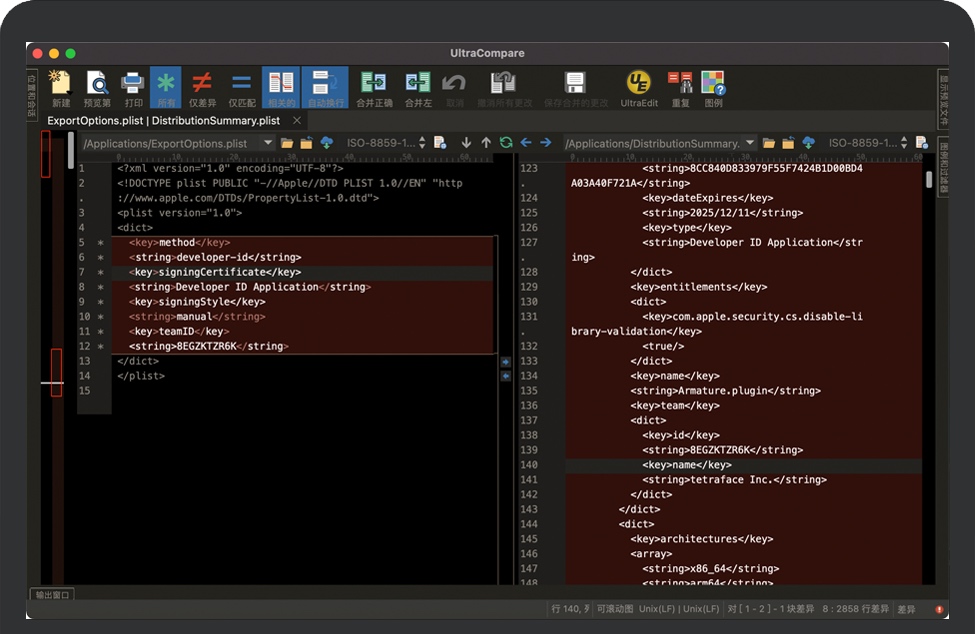975x634 pixels.
Task: Expand left file path ExportOptions.plist dropdown
Action: click(x=267, y=143)
